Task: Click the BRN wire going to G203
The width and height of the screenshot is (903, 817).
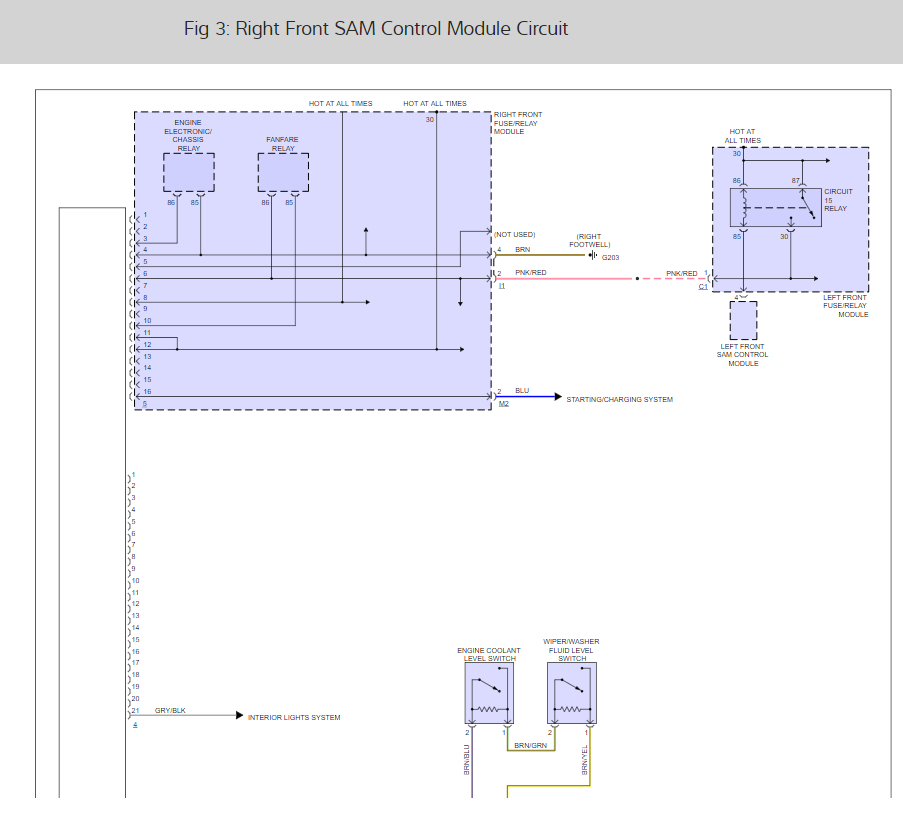Action: (x=540, y=255)
